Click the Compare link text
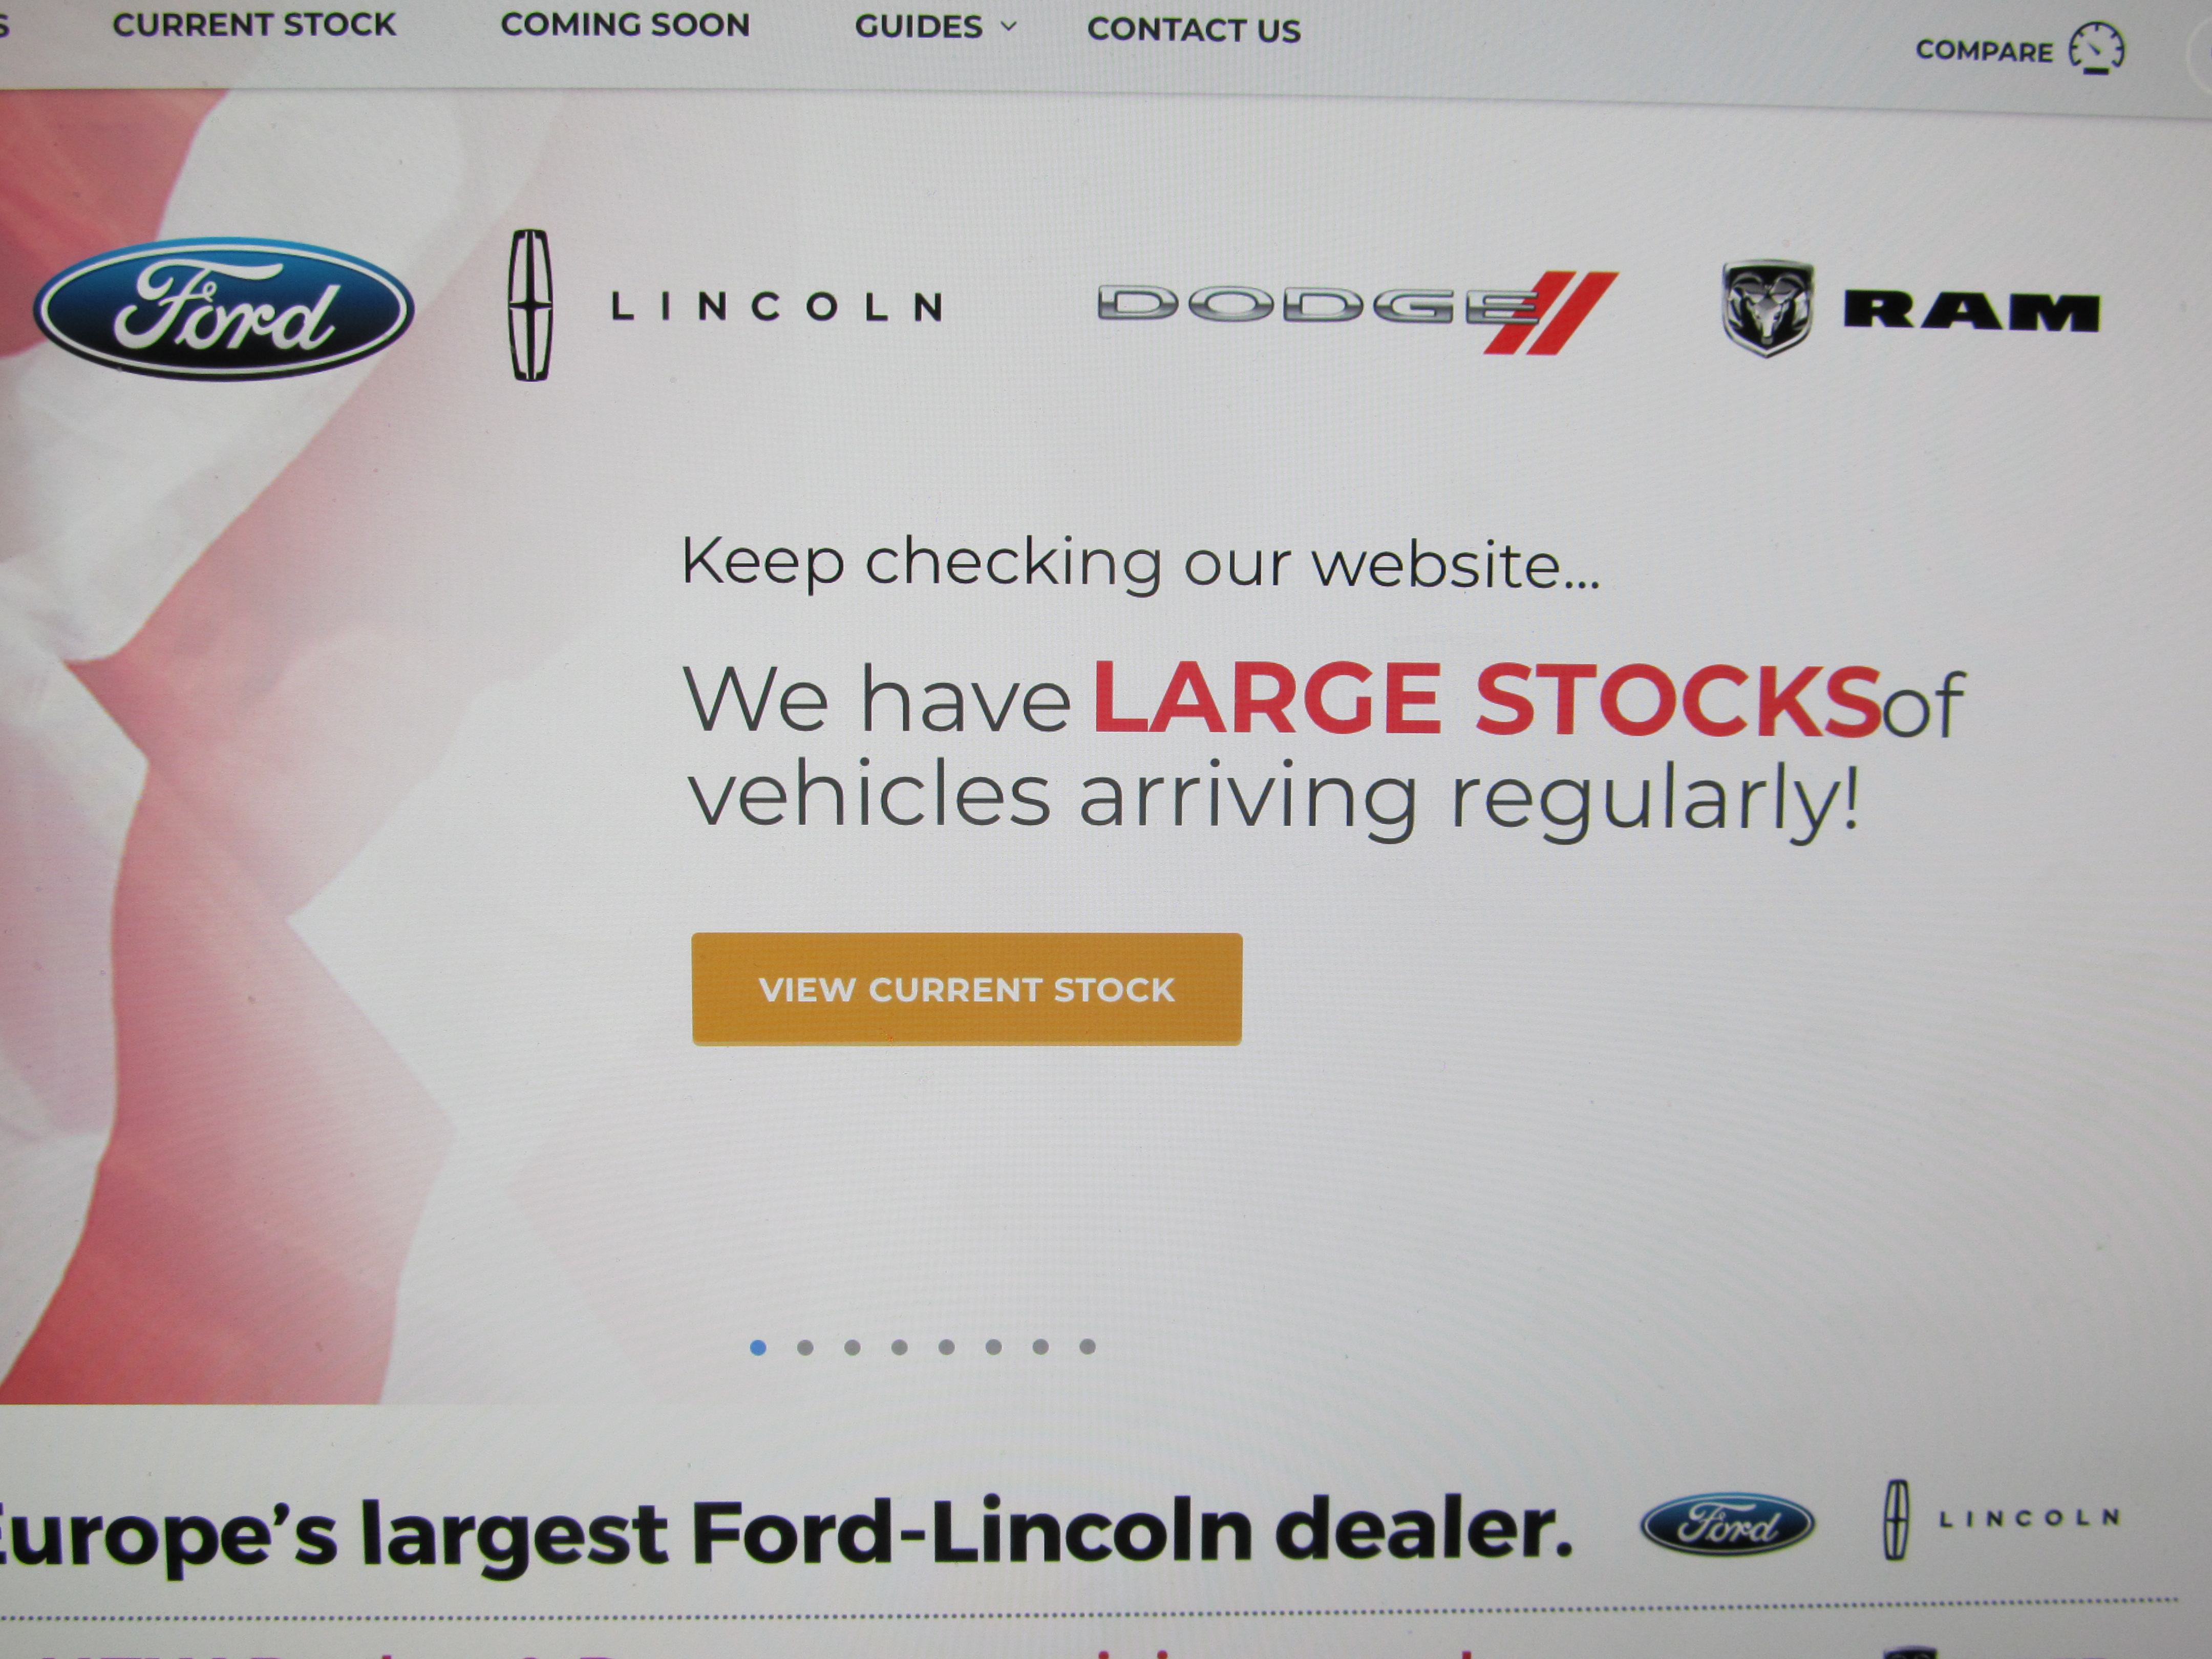Image resolution: width=2212 pixels, height=1659 pixels. 1984,50
